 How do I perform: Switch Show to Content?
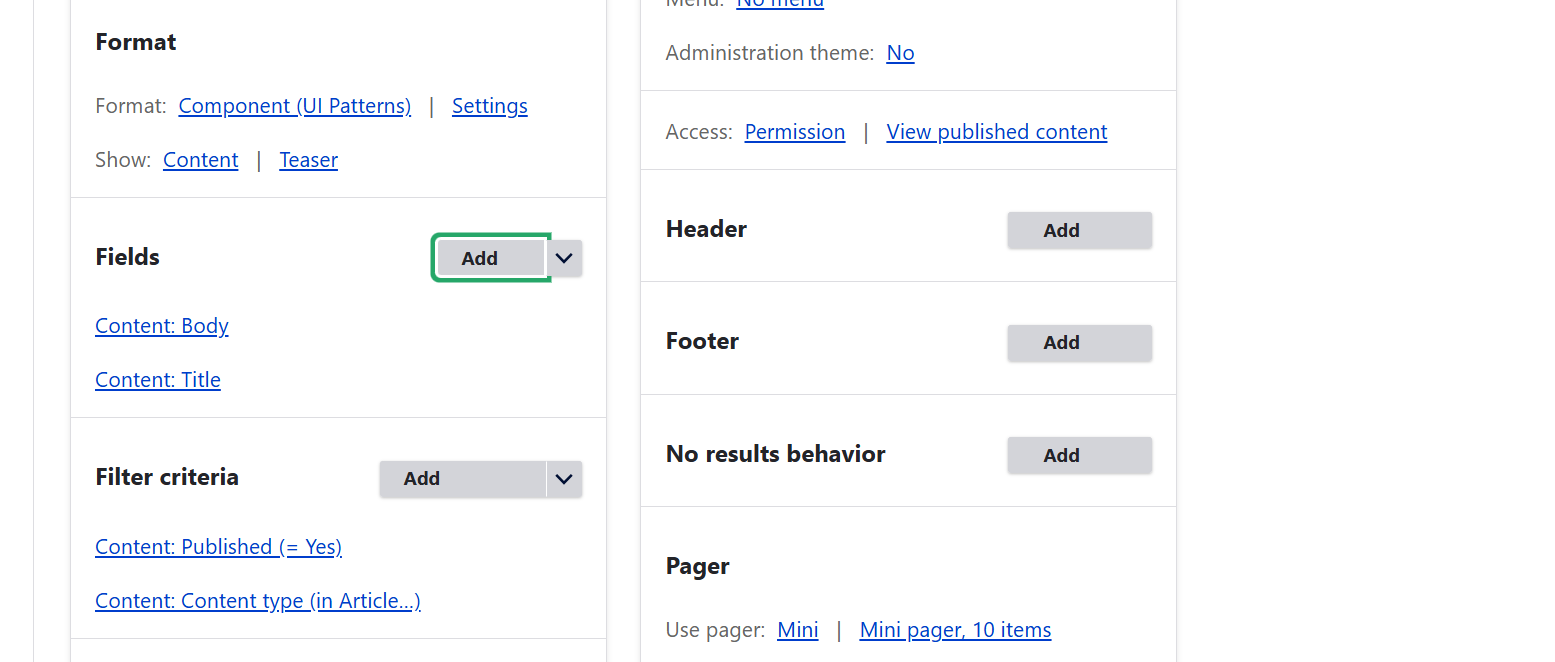[200, 159]
